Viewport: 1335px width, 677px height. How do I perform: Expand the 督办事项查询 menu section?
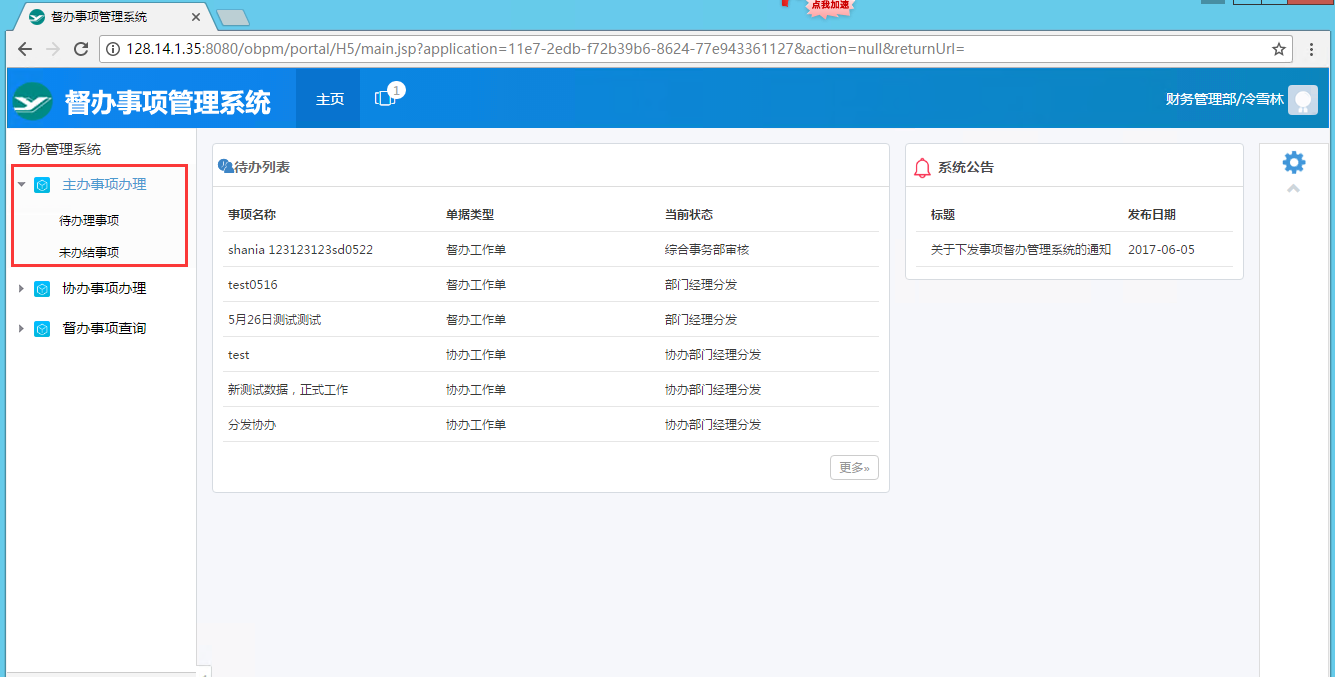(x=22, y=327)
